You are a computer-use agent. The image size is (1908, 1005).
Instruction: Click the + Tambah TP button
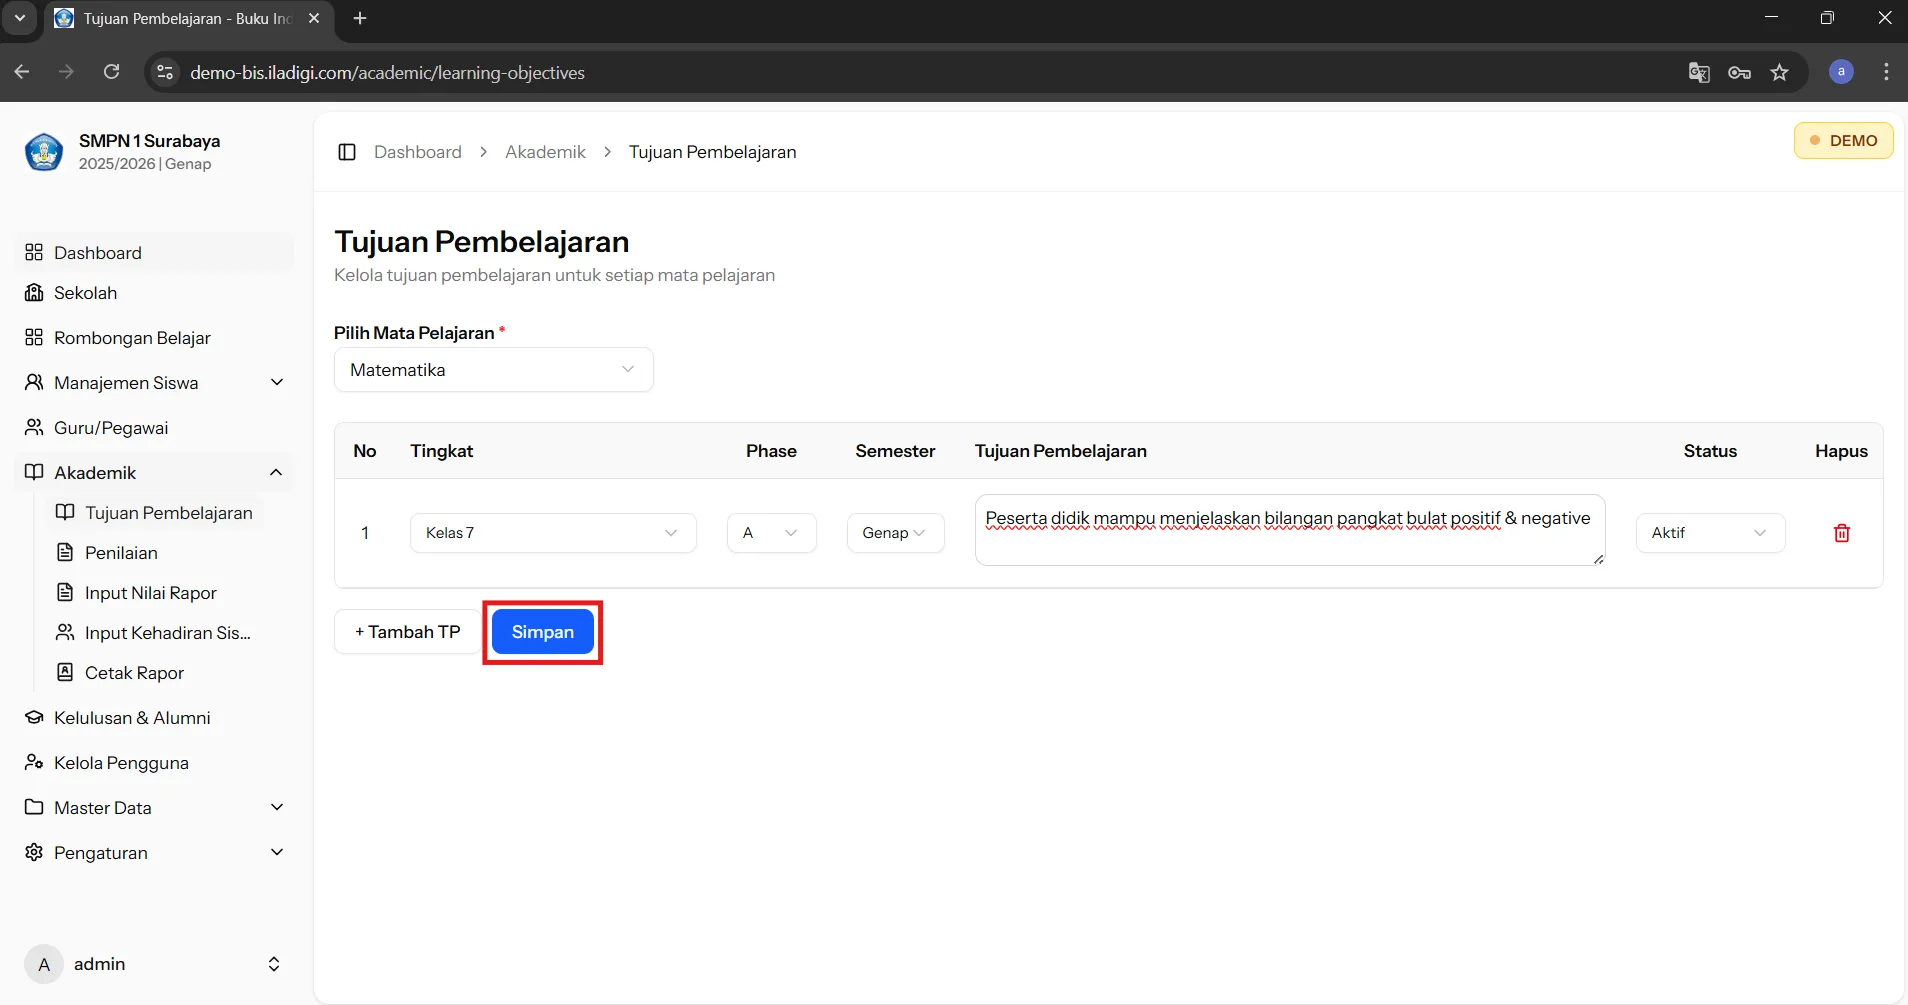coord(407,632)
